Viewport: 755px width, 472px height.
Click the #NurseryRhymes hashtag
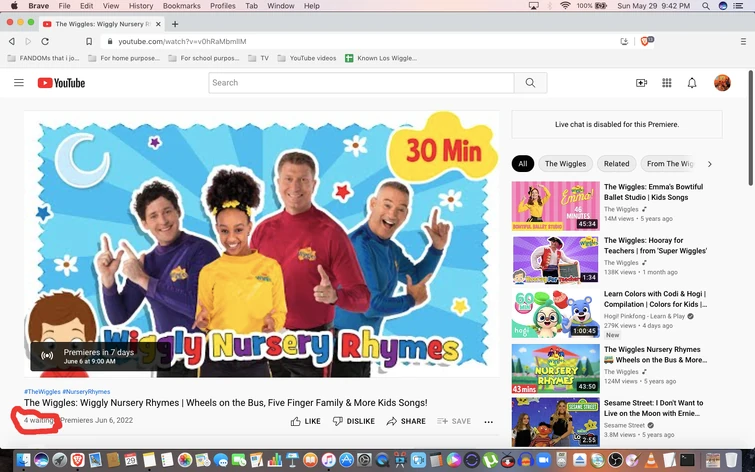pyautogui.click(x=86, y=392)
